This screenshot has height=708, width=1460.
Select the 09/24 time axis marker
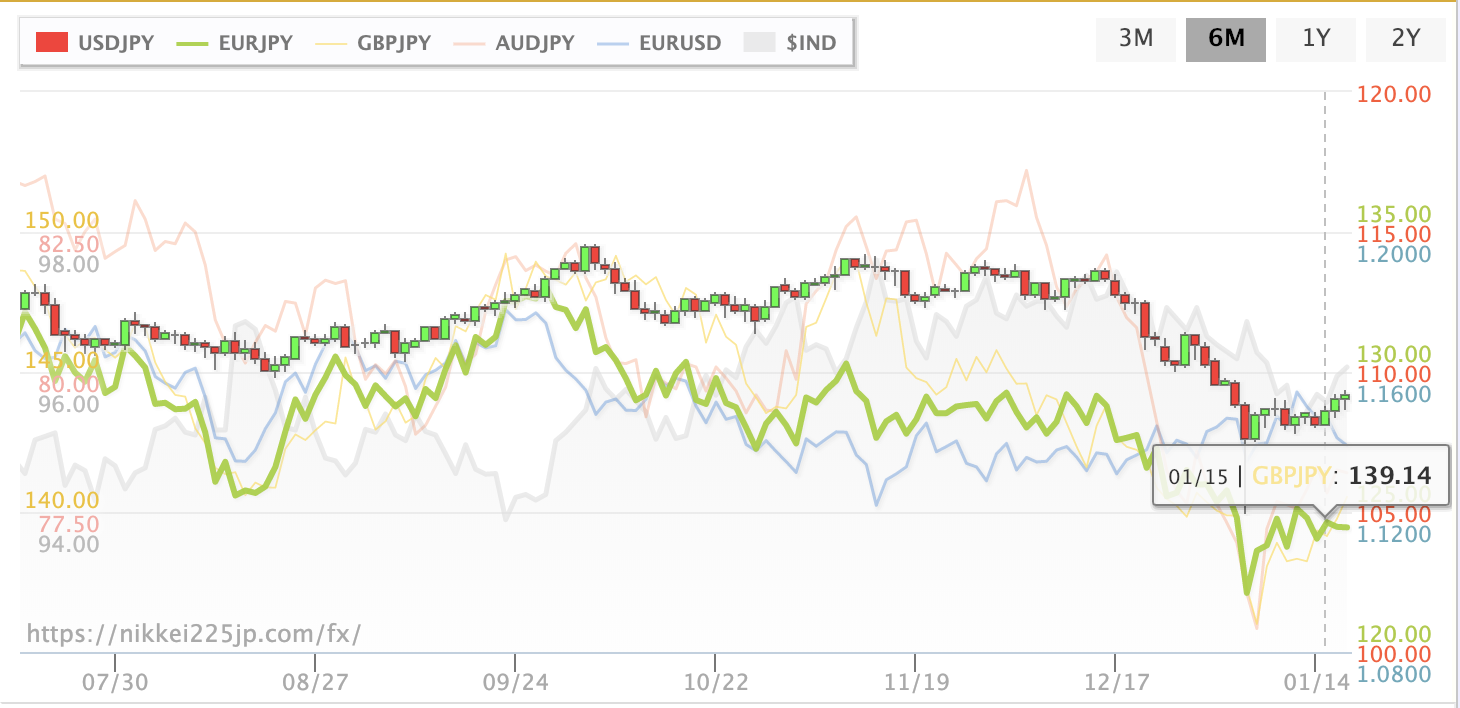(x=515, y=682)
